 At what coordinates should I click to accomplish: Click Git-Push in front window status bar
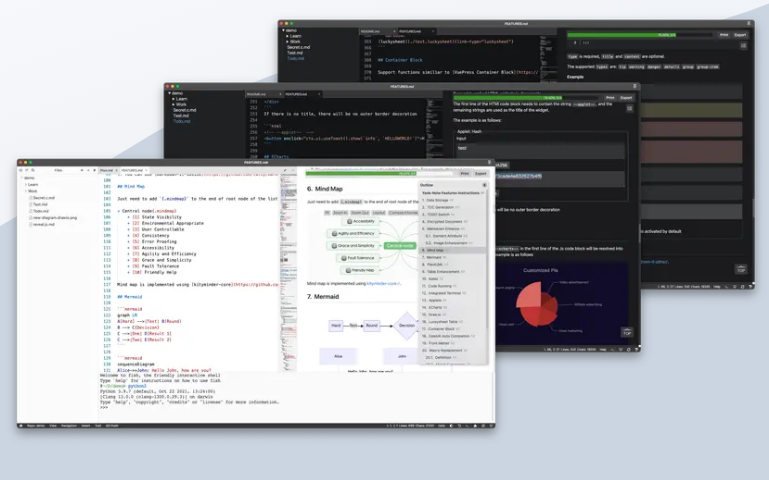(112, 426)
